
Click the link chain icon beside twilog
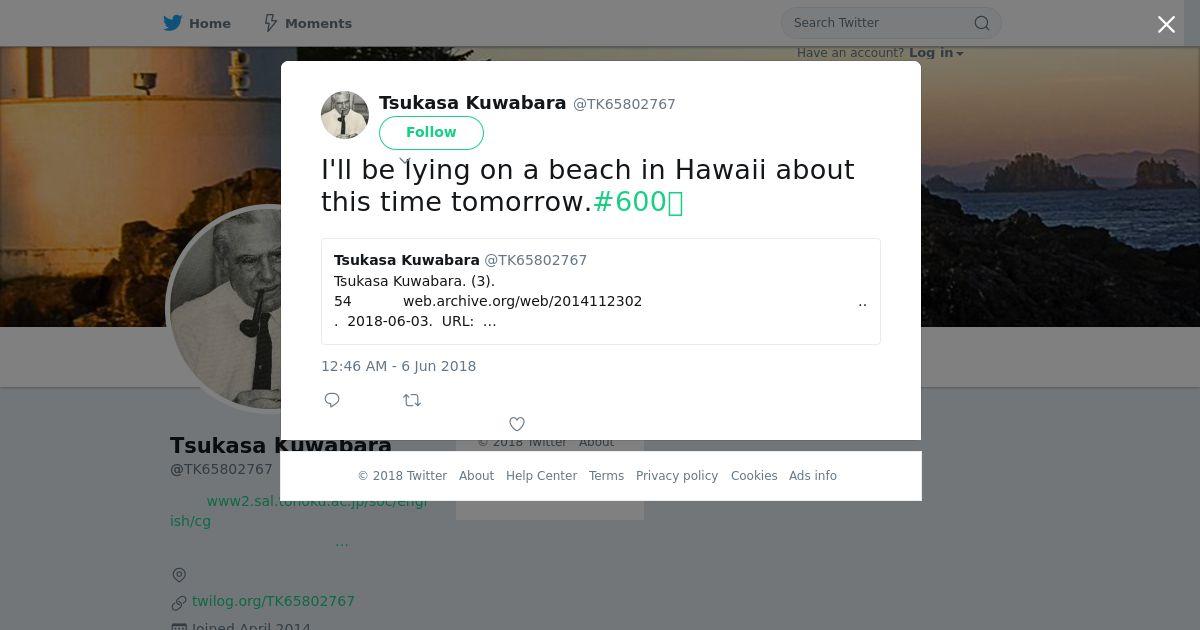click(x=179, y=602)
